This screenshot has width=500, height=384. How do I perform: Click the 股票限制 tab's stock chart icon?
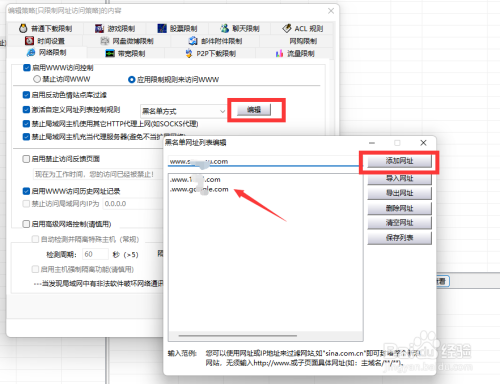162,28
